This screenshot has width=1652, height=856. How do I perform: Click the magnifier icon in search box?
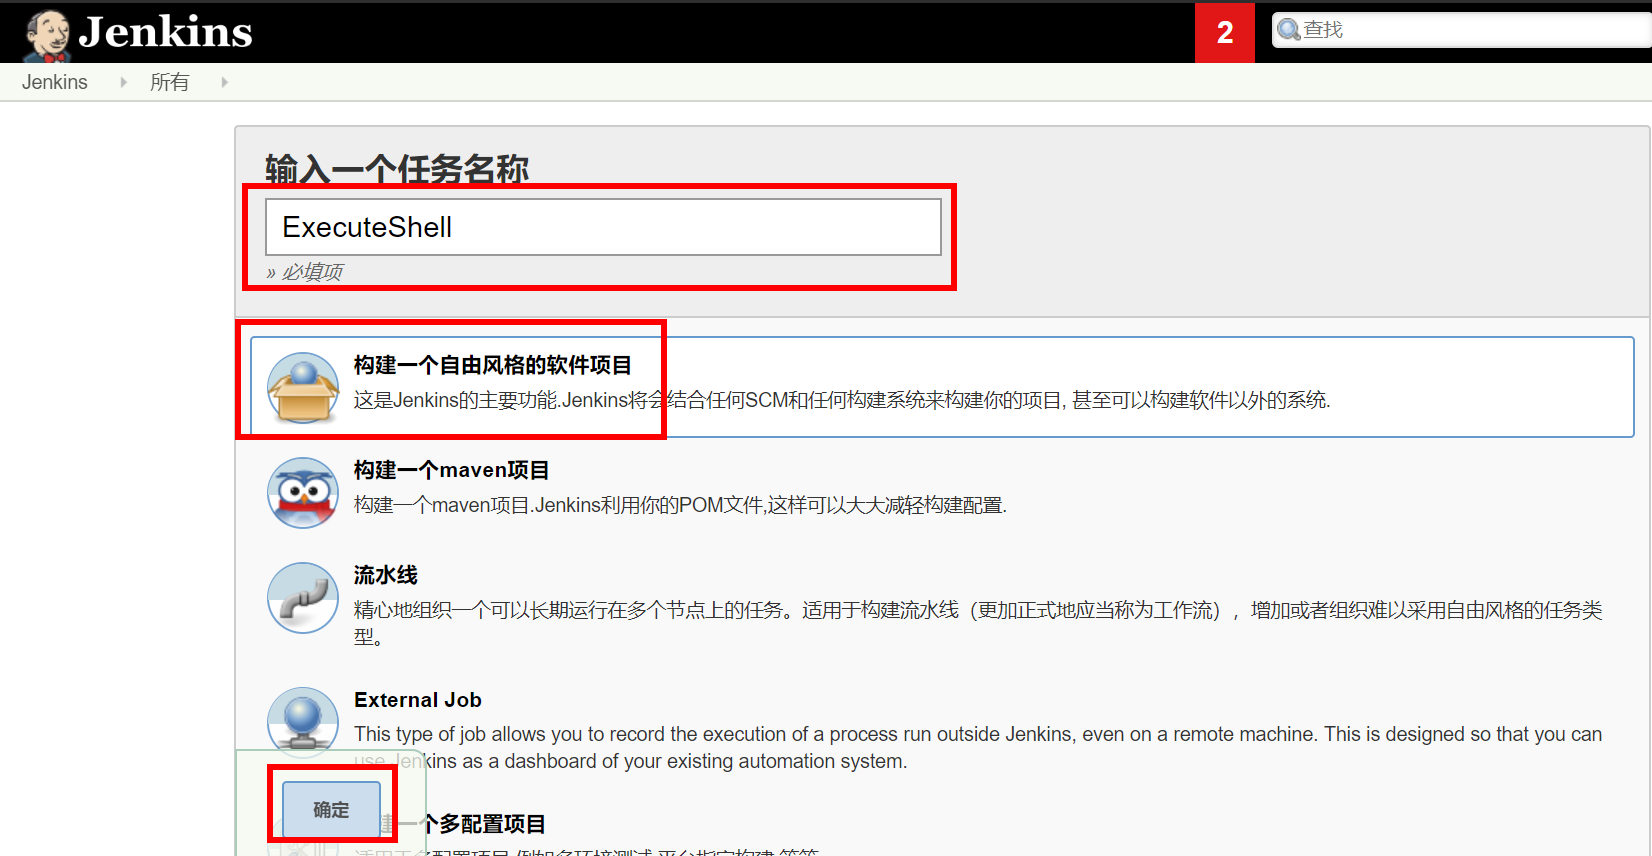tap(1289, 30)
